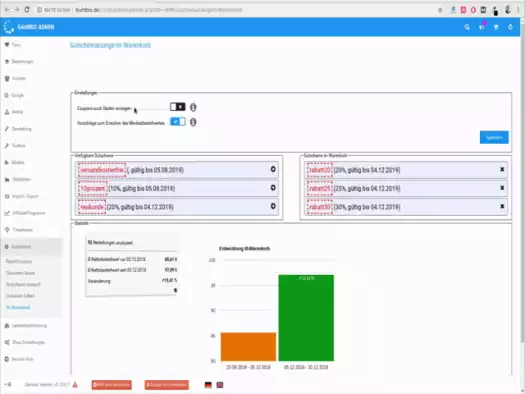Click the green bar in Warenkorb chart
The image size is (525, 394).
(x=306, y=318)
